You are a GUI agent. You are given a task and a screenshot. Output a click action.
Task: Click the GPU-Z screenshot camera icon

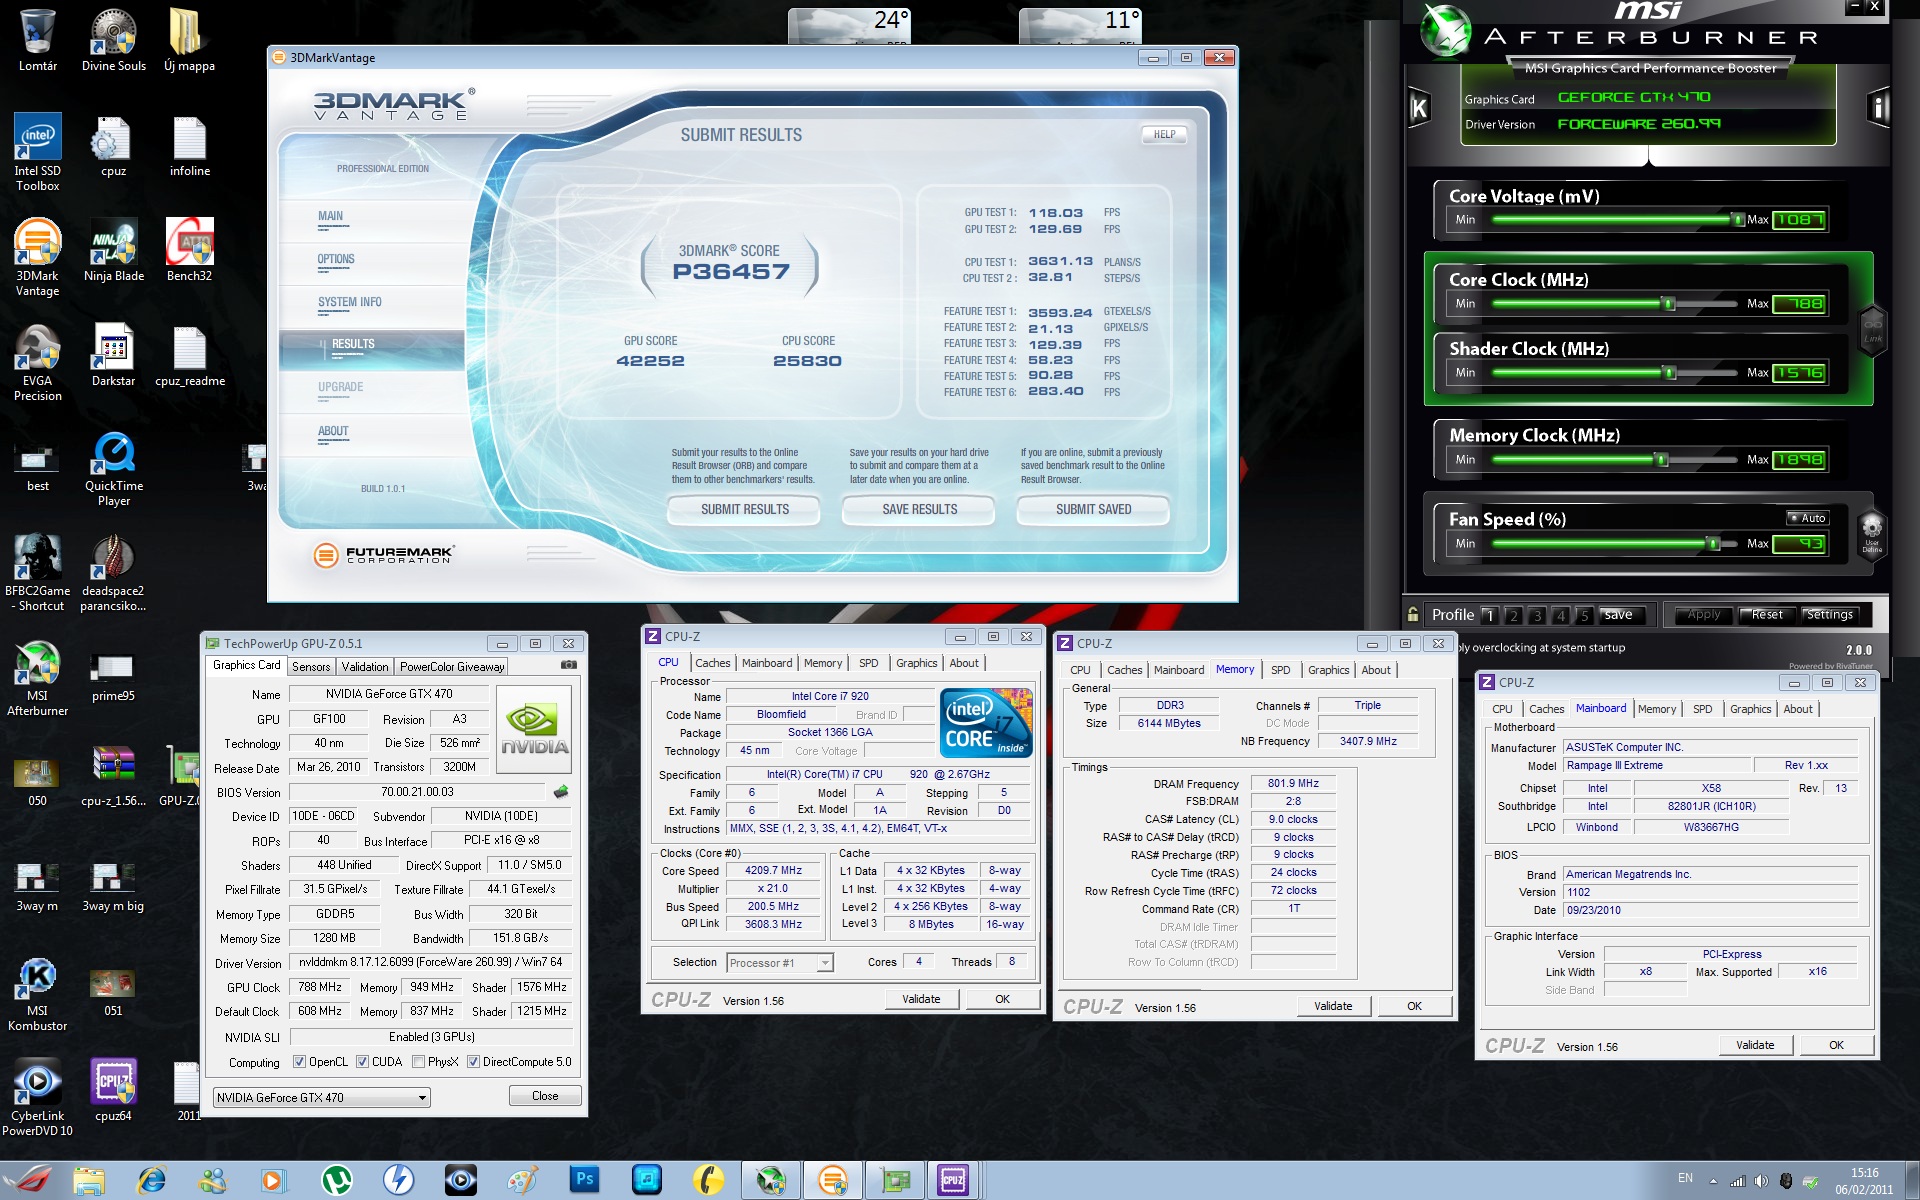[568, 665]
